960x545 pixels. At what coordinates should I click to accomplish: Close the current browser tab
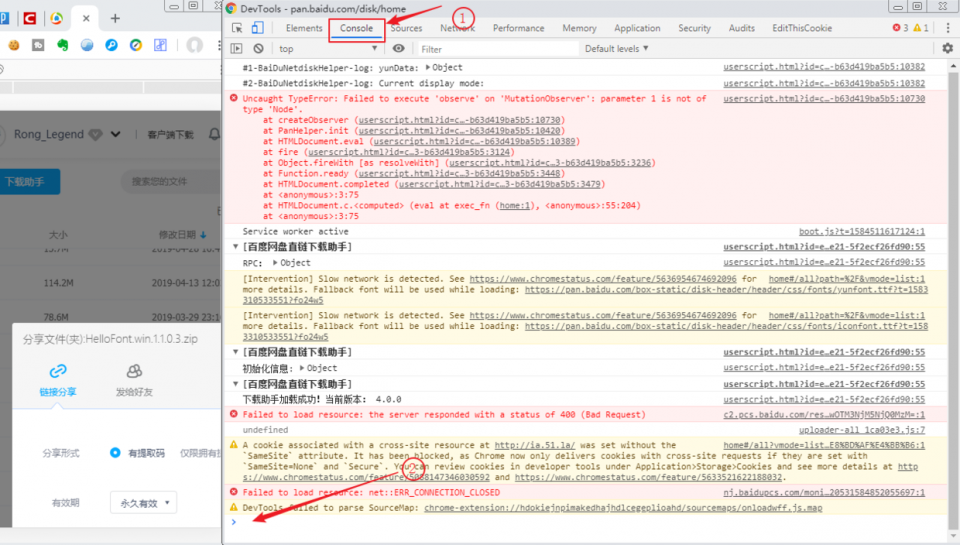click(86, 18)
